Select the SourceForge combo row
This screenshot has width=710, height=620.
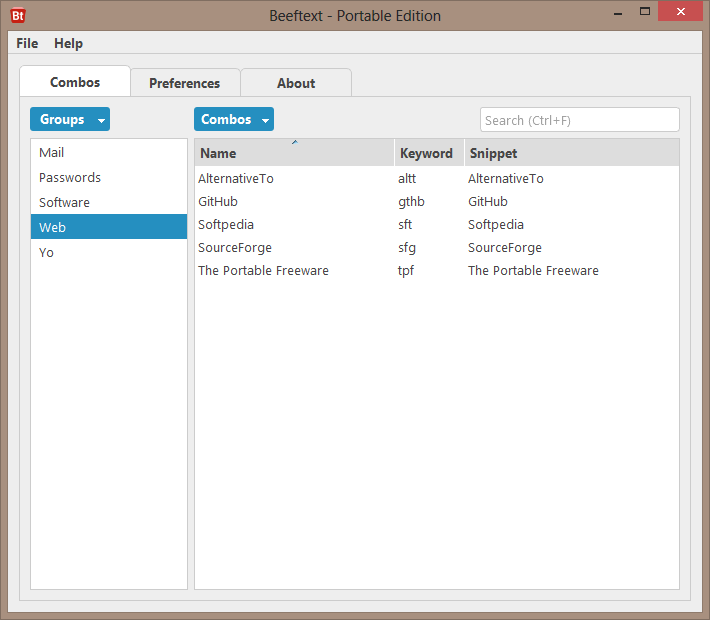pyautogui.click(x=235, y=247)
